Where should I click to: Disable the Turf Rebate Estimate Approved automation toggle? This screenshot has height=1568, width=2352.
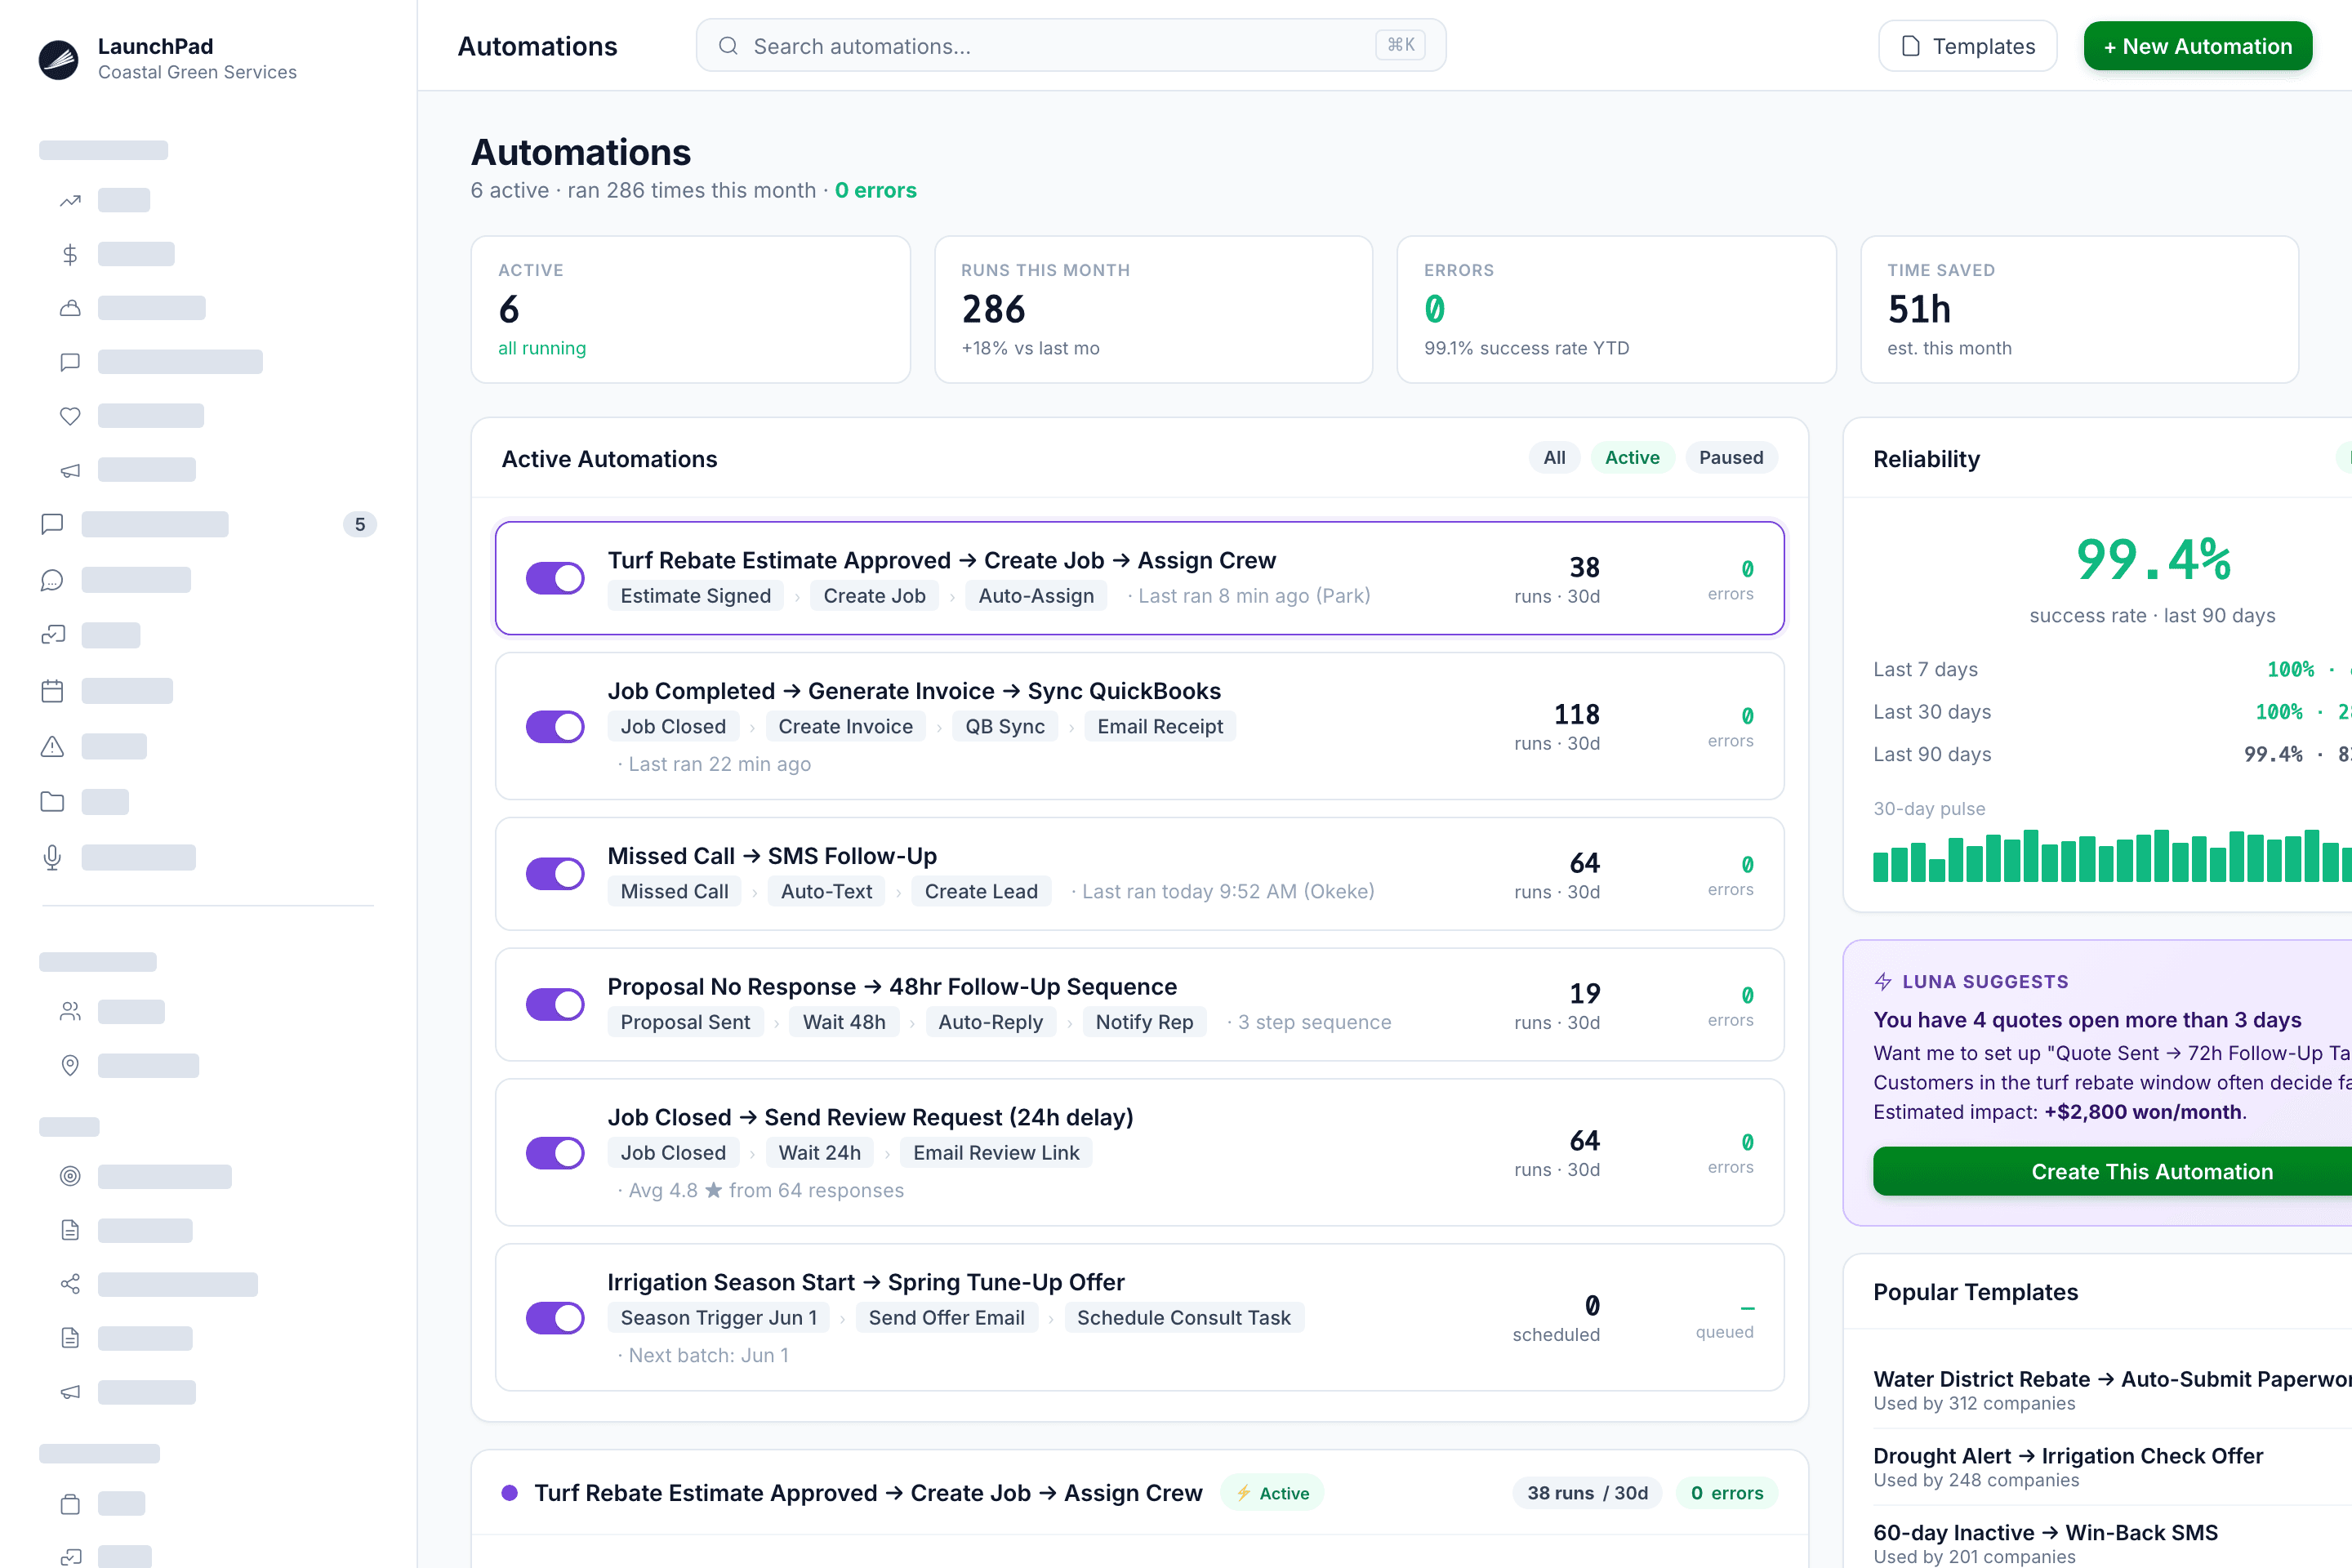point(555,578)
